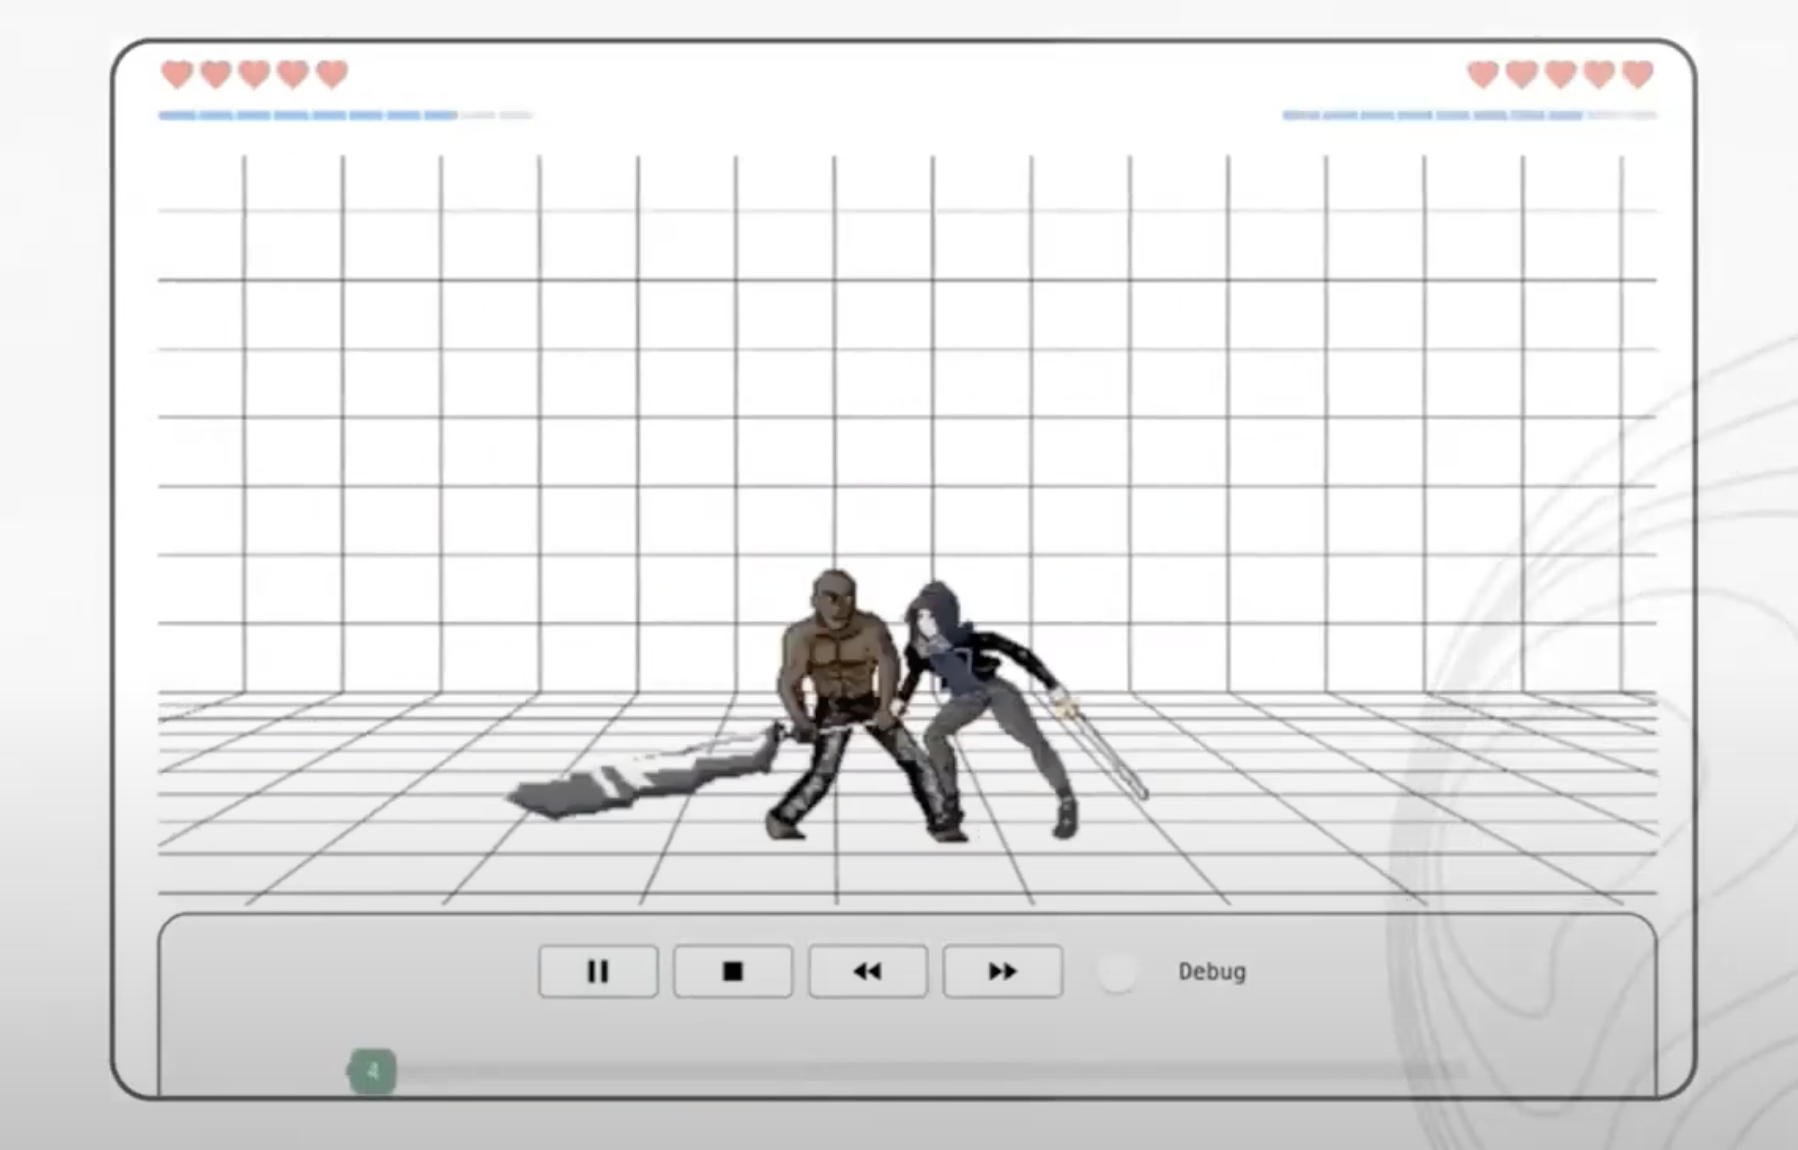Click the green frame 4 timeline handle
1798x1150 pixels.
click(x=372, y=1072)
